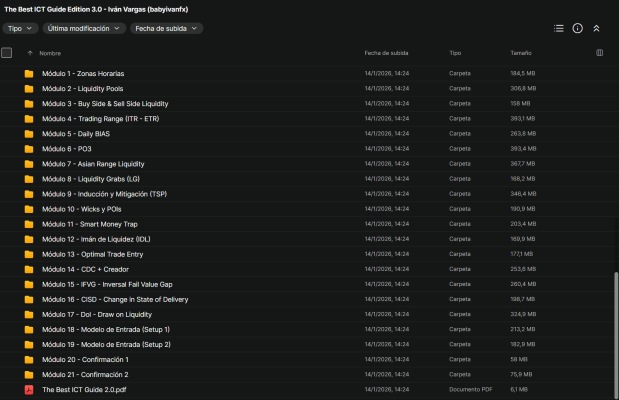The image size is (619, 400).
Task: Open the Fecha de subida filter dropdown
Action: 166,29
